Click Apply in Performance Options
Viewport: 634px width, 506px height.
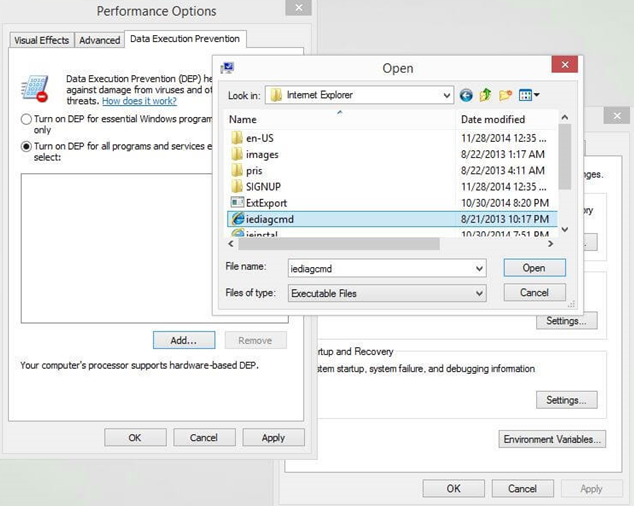point(273,438)
